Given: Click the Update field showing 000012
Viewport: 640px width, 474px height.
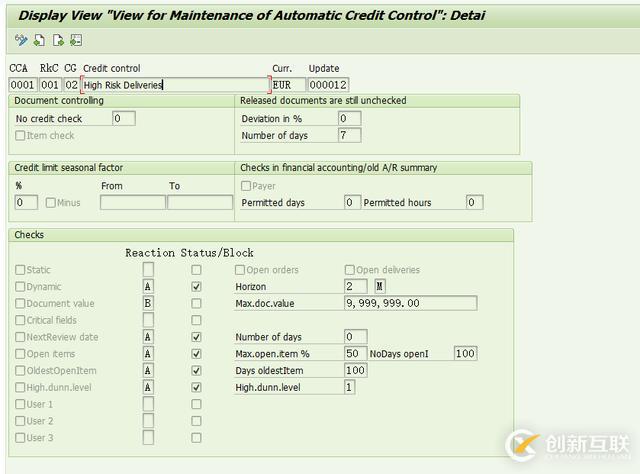Looking at the screenshot, I should 328,85.
